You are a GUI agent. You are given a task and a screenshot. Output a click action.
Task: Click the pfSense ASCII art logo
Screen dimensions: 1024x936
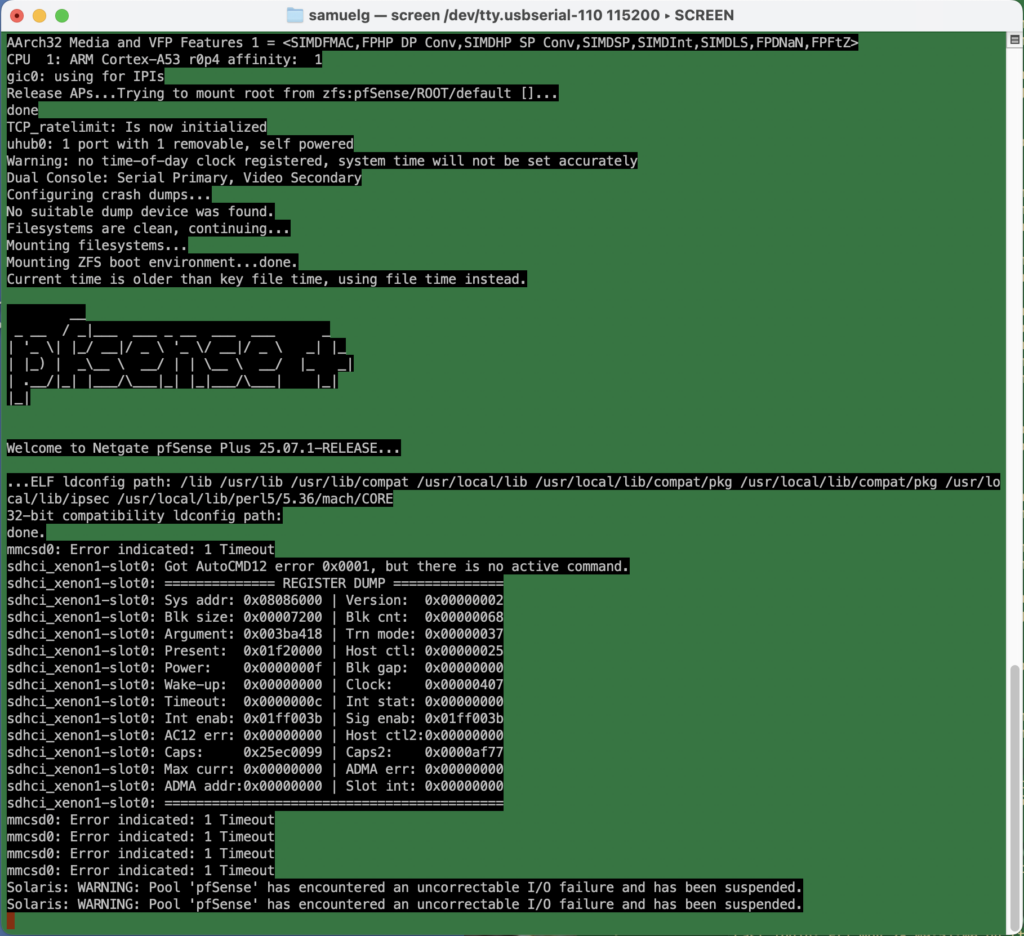180,355
